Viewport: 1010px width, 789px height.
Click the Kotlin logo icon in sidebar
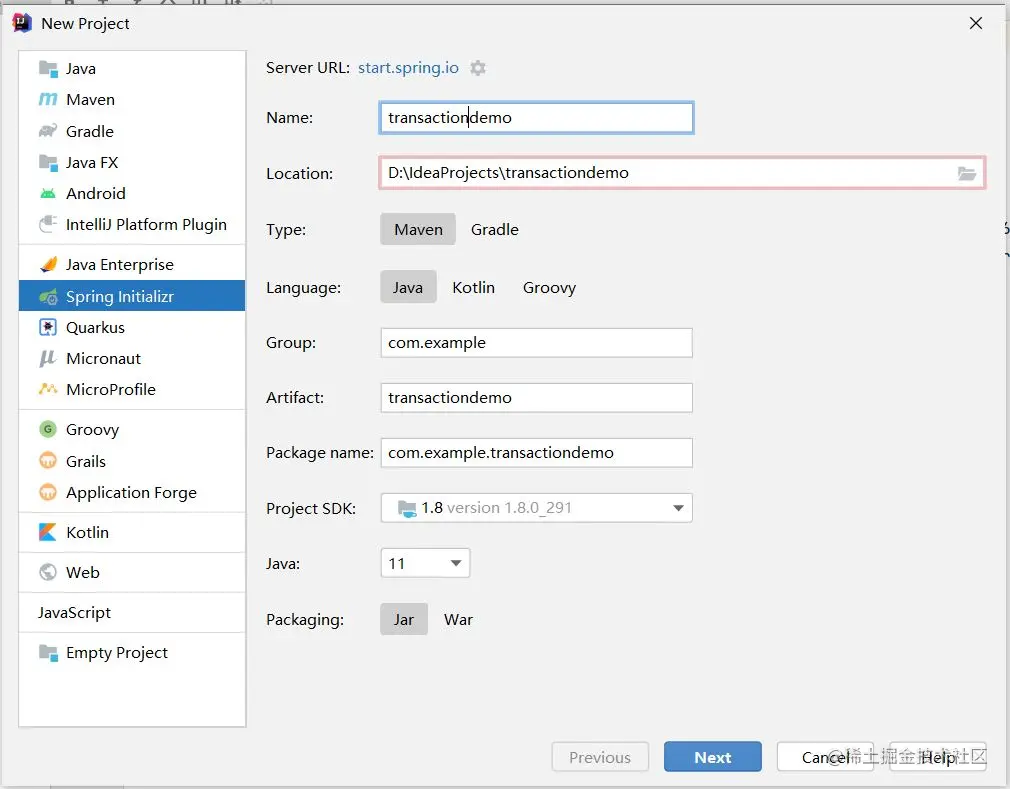(48, 532)
